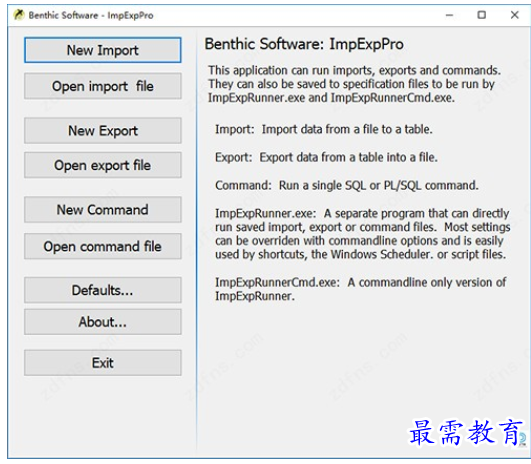The height and width of the screenshot is (464, 531).
Task: Minimize the ImpExpPro window
Action: tap(449, 15)
